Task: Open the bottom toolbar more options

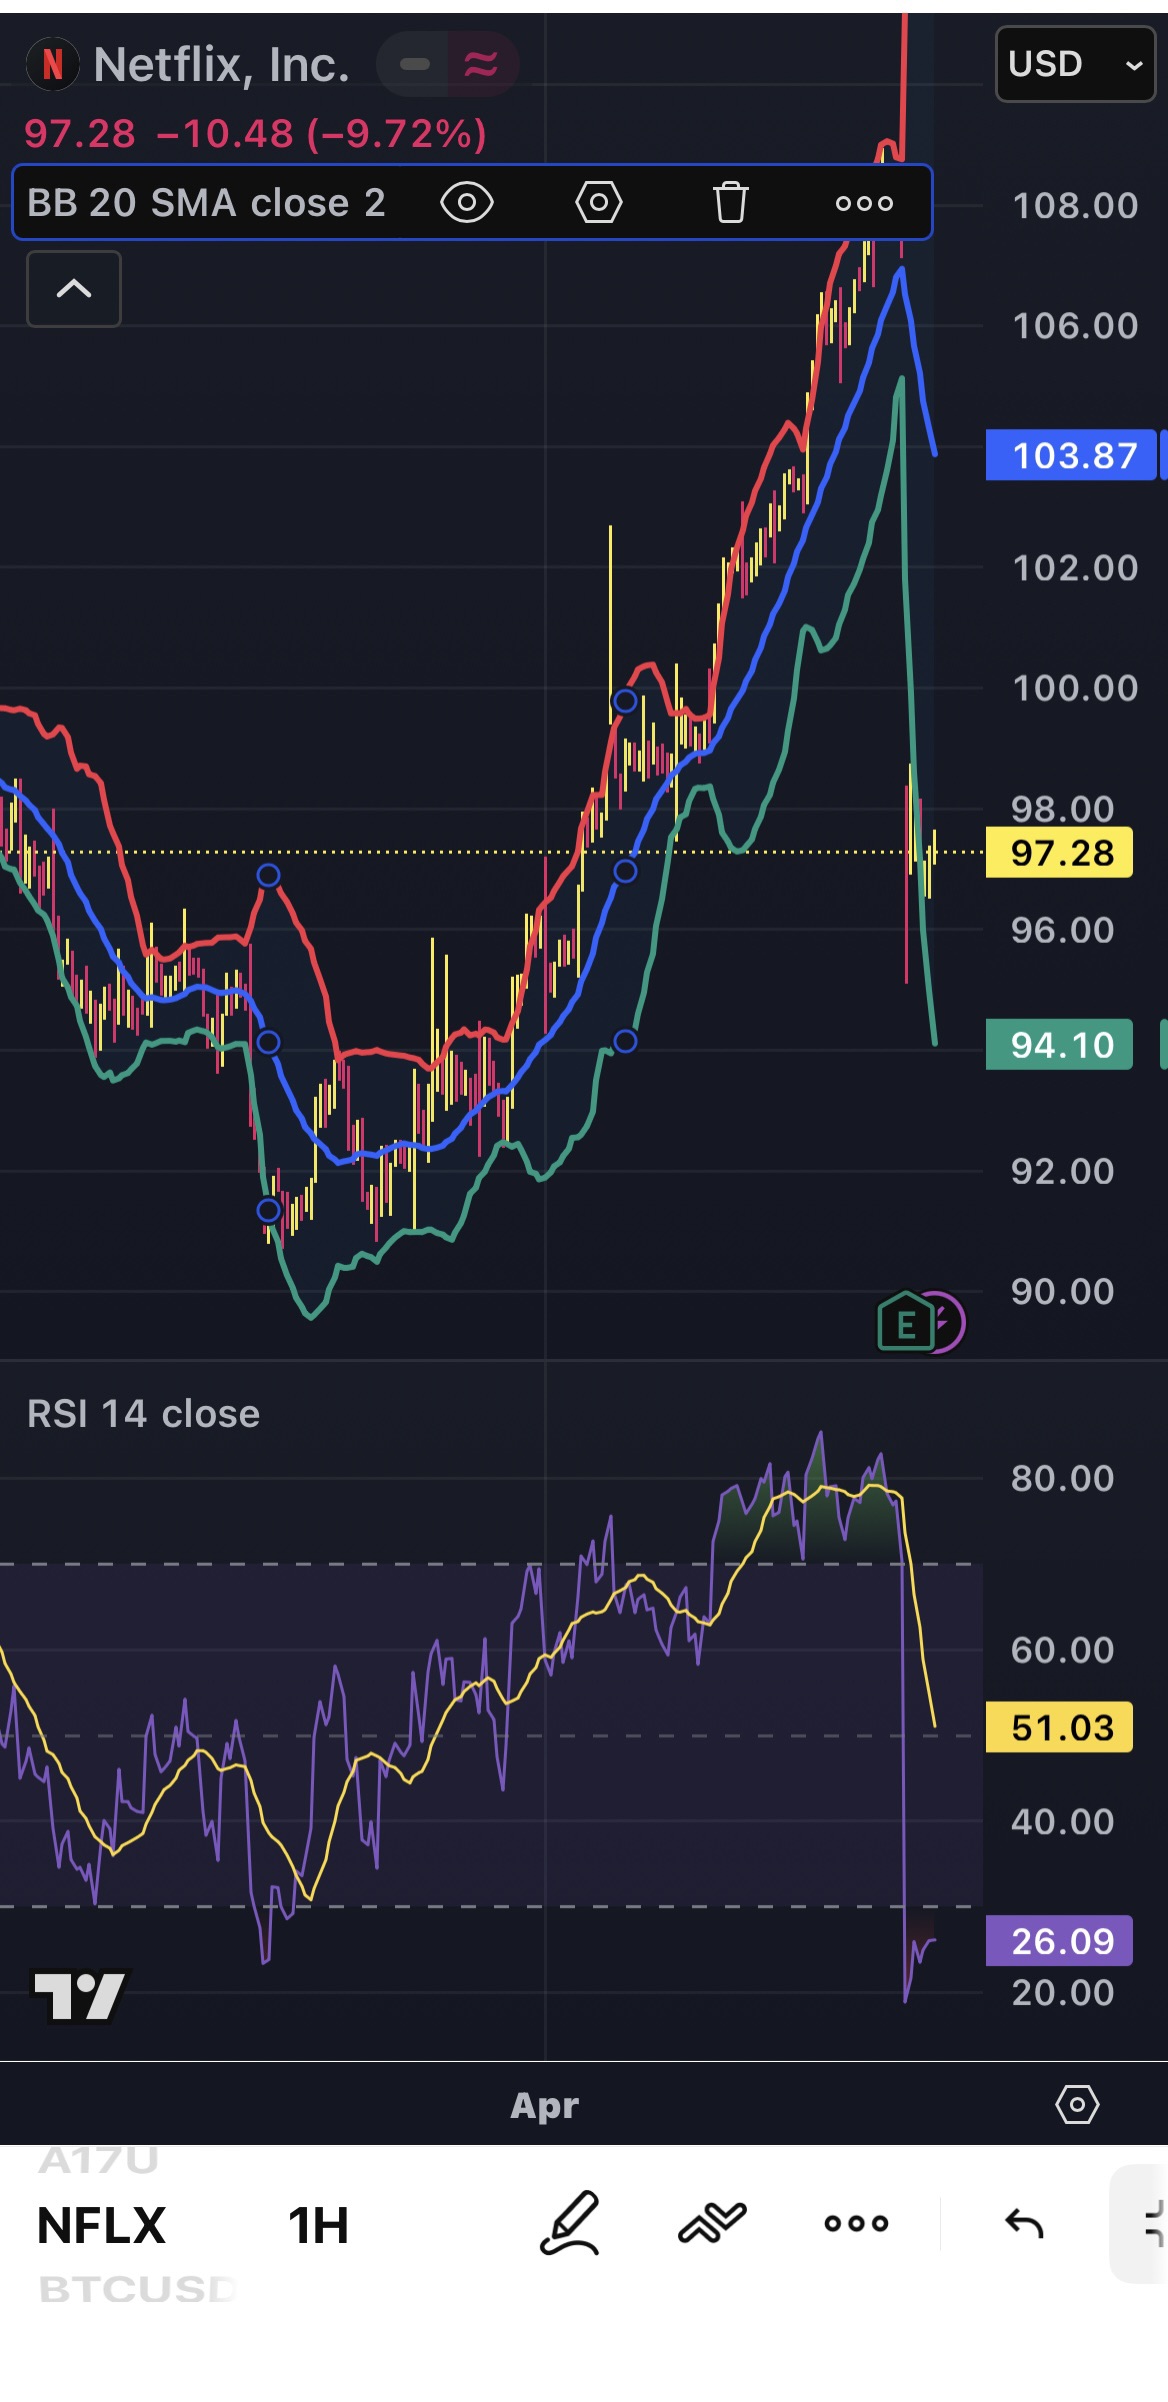Action: click(x=856, y=2224)
